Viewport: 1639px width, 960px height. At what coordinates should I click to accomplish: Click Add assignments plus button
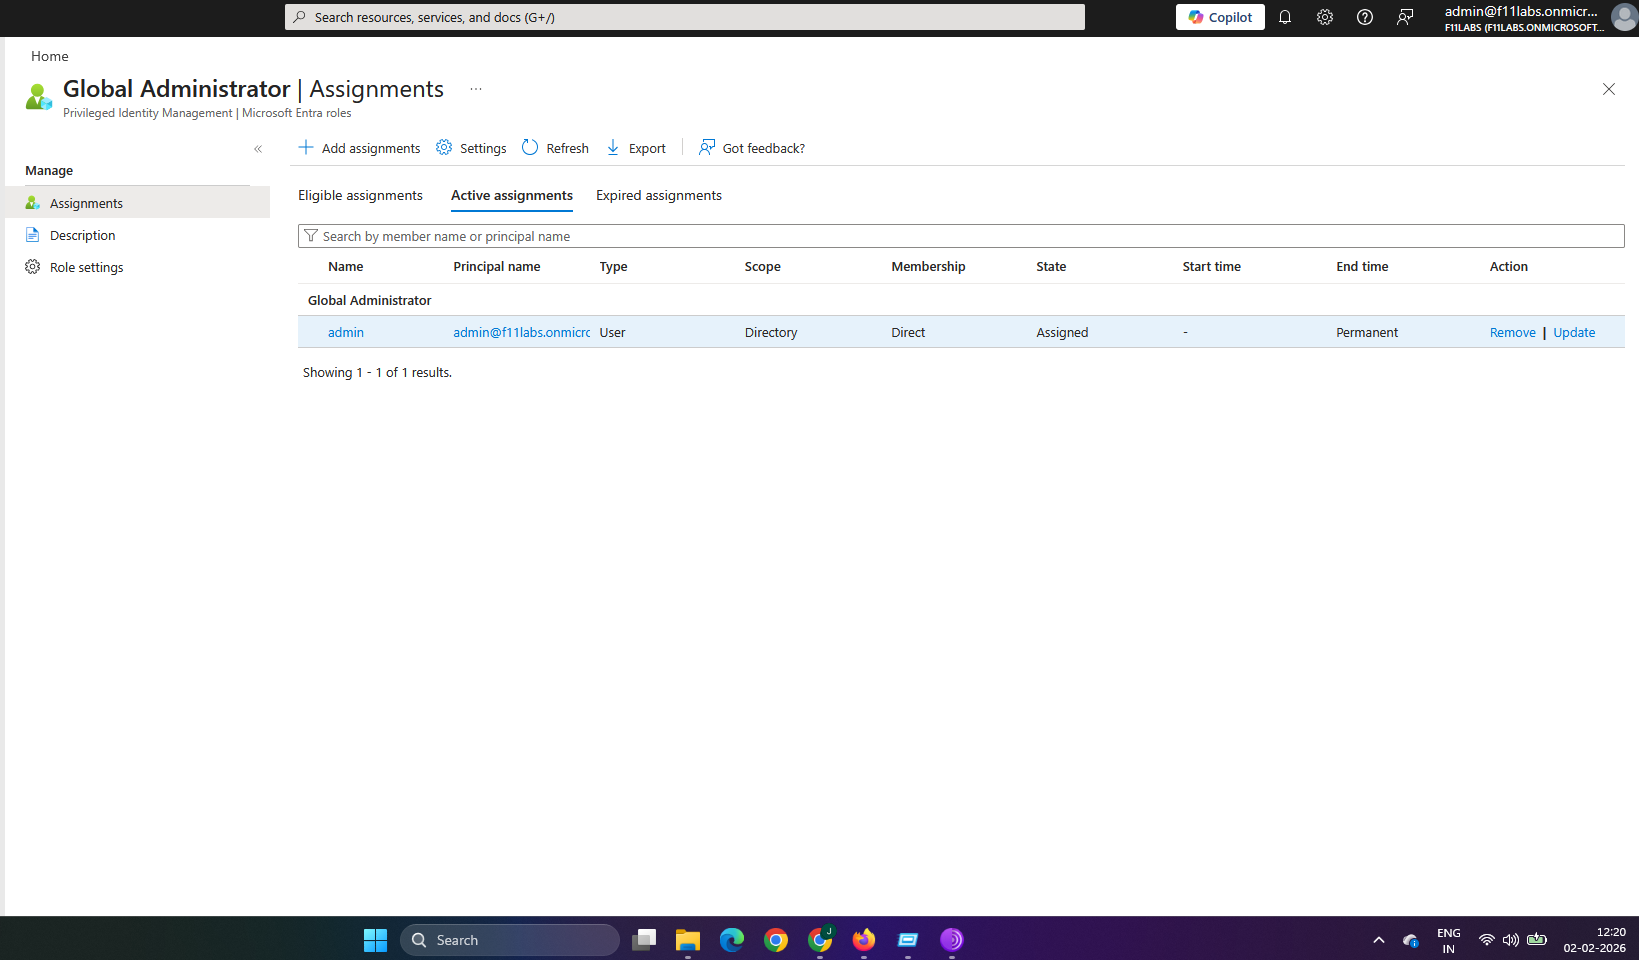(360, 148)
